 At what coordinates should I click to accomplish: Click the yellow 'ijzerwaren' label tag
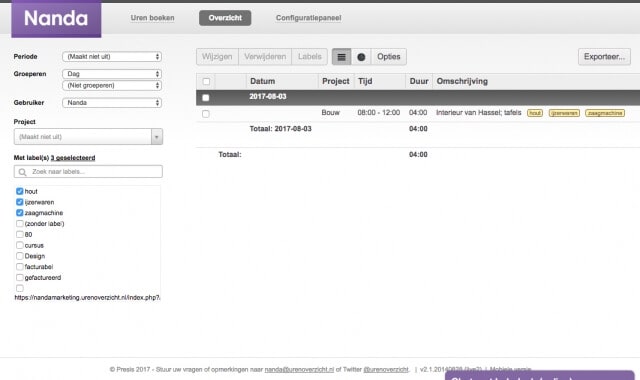click(564, 113)
